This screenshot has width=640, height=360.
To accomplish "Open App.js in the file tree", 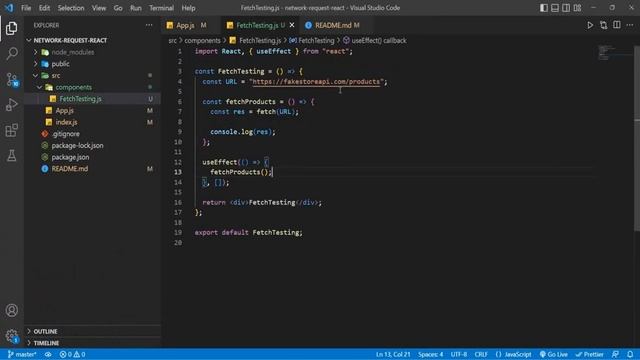I will pyautogui.click(x=92, y=111).
